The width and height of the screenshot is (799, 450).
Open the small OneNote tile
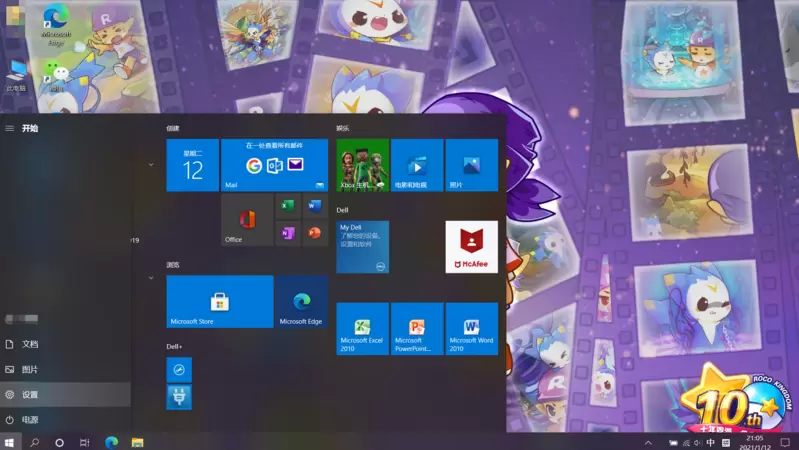pos(288,233)
